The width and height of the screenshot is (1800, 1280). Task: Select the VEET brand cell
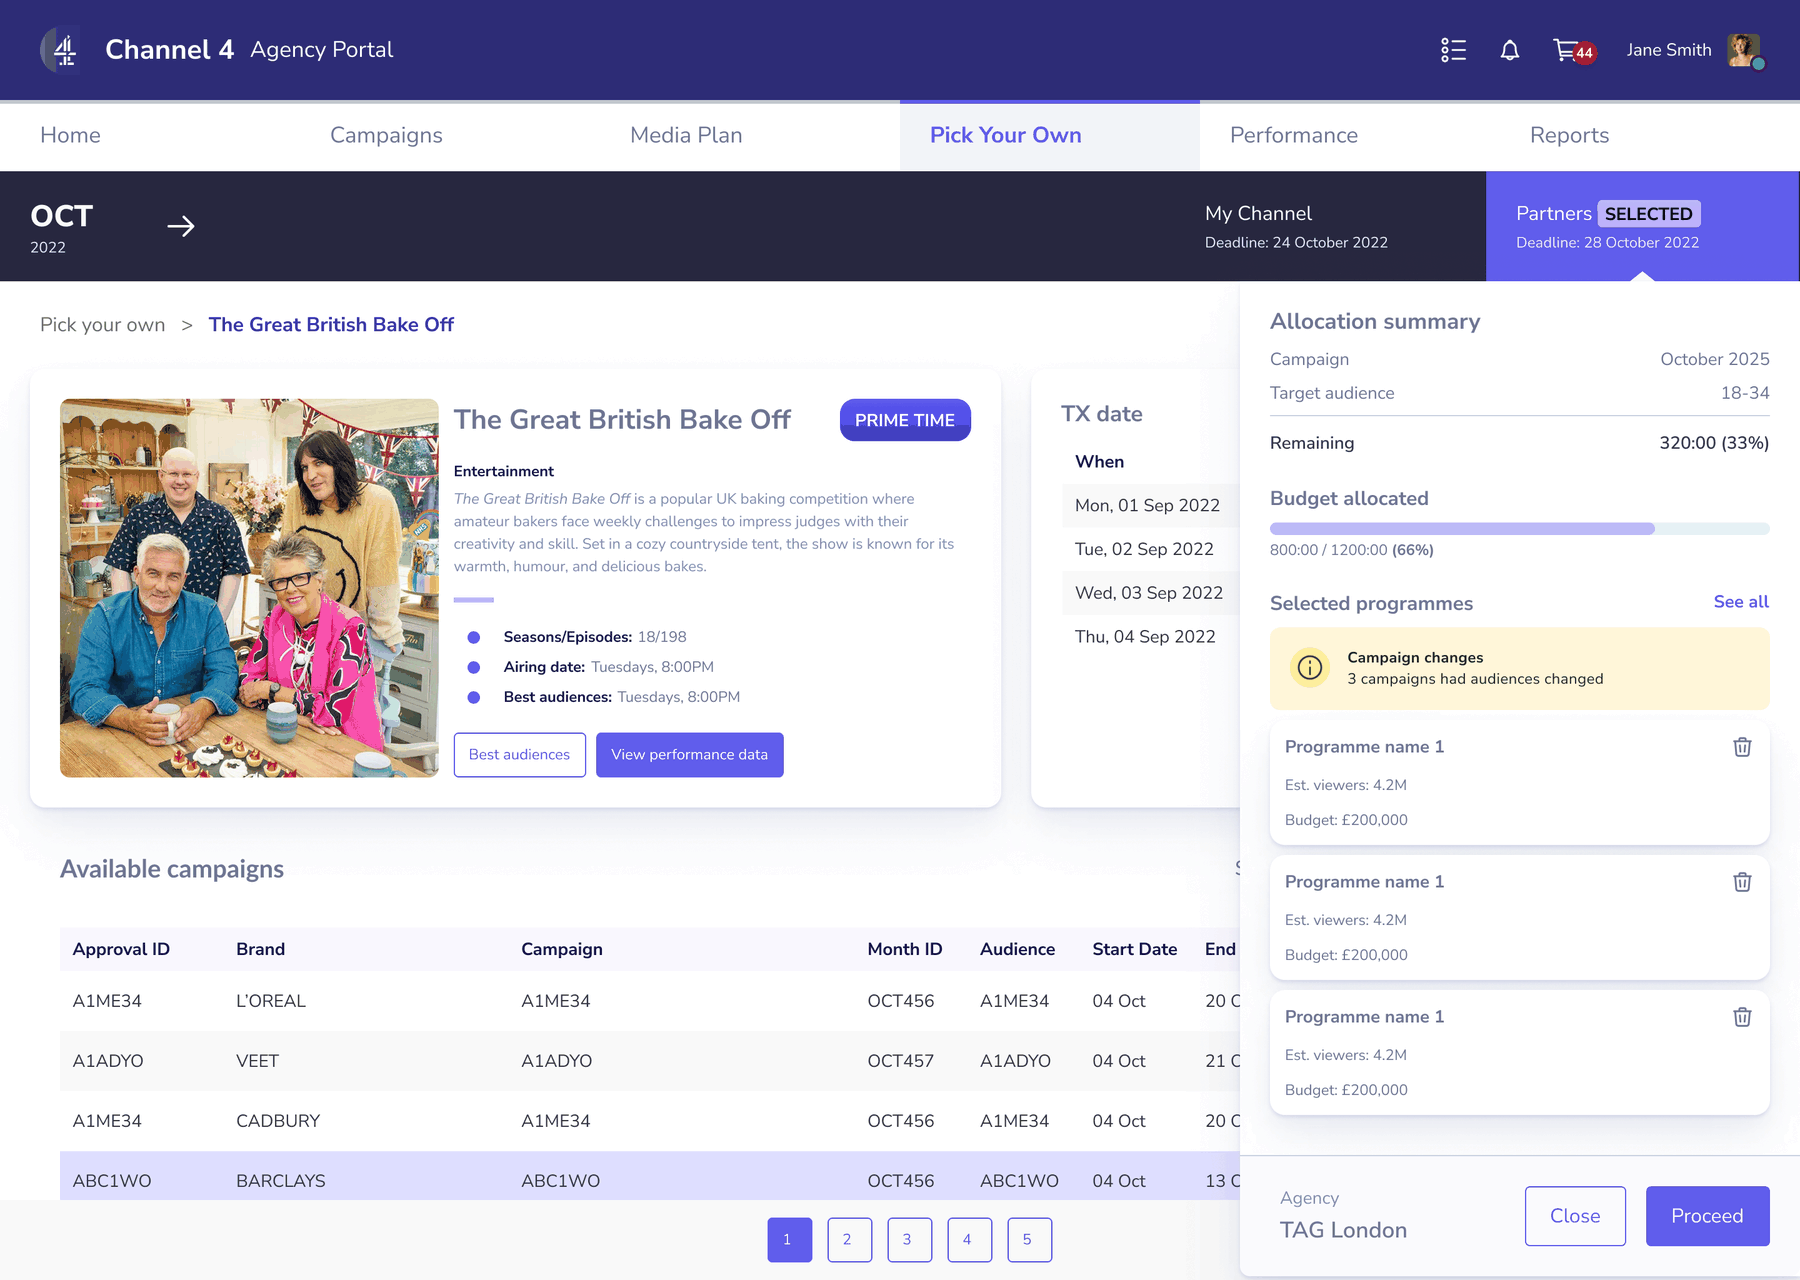257,1061
